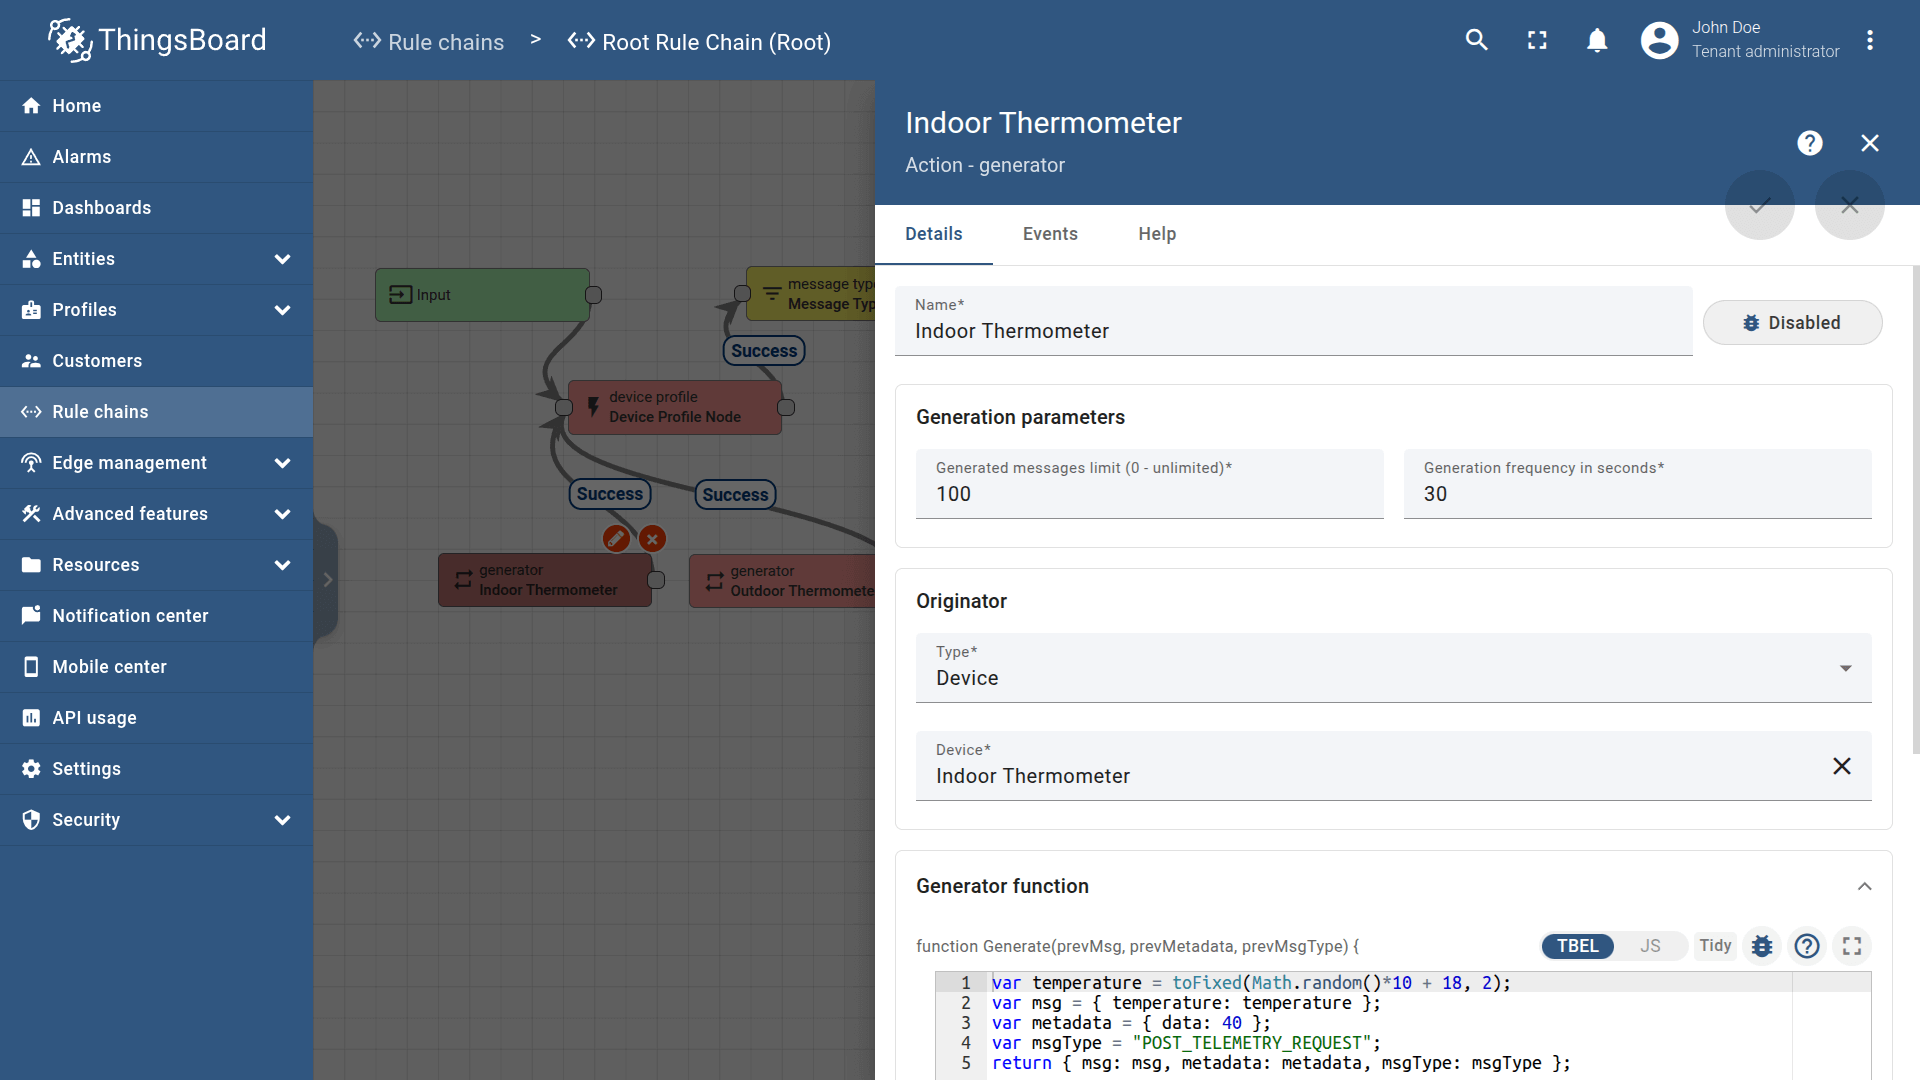Switch script language to JS
The height and width of the screenshot is (1080, 1920).
coord(1650,946)
